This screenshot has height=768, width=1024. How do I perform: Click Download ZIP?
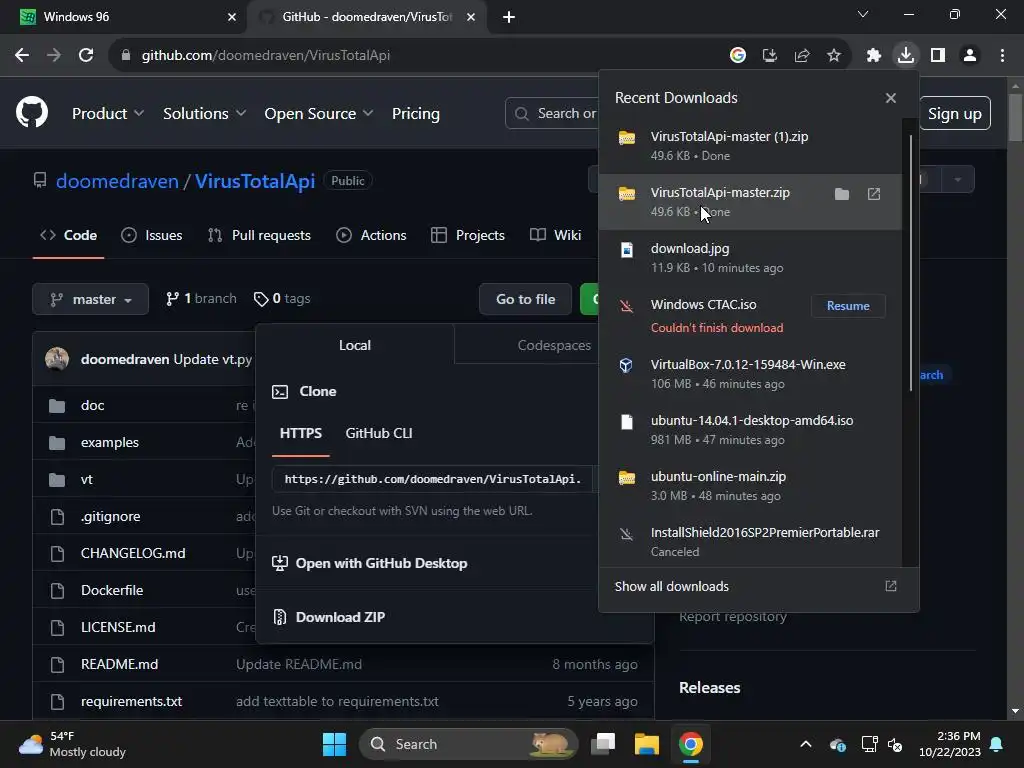pos(340,617)
